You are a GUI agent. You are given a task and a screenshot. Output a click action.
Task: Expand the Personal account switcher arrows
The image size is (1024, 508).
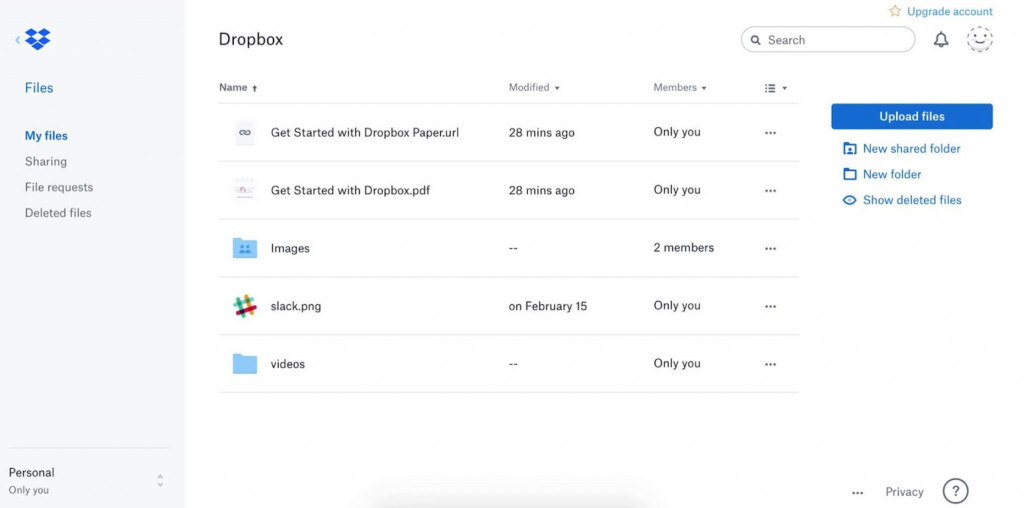pyautogui.click(x=160, y=481)
